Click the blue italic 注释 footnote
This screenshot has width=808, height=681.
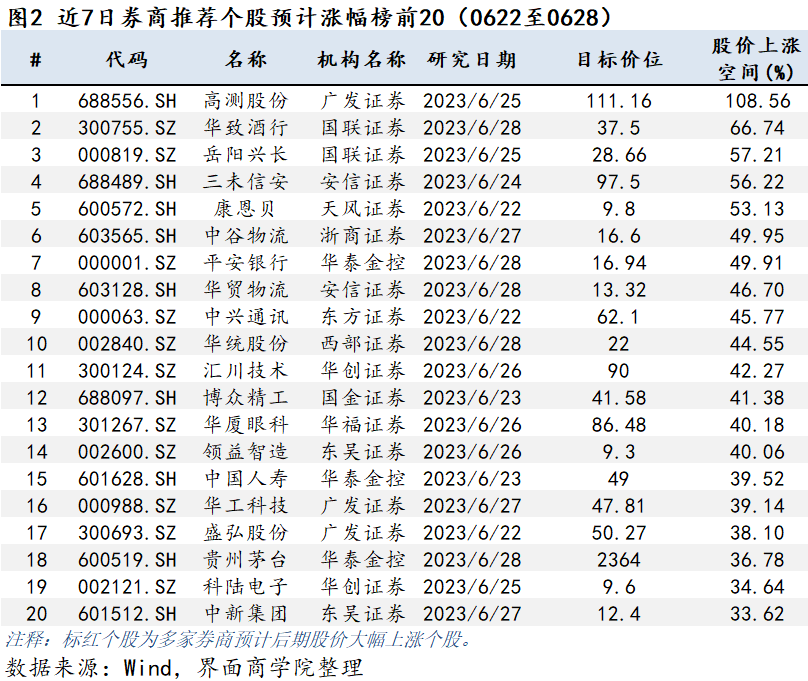[238, 639]
